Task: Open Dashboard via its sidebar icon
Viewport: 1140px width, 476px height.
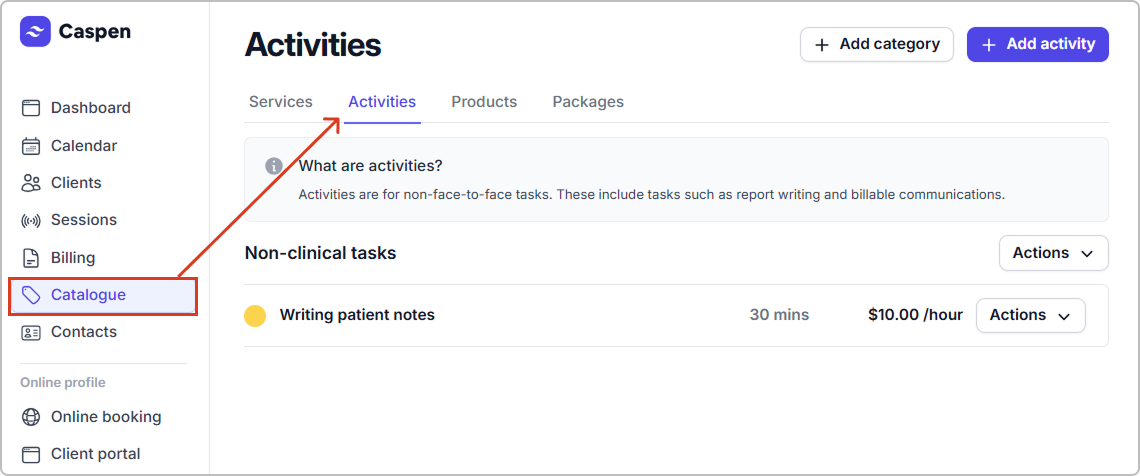Action: coord(31,108)
